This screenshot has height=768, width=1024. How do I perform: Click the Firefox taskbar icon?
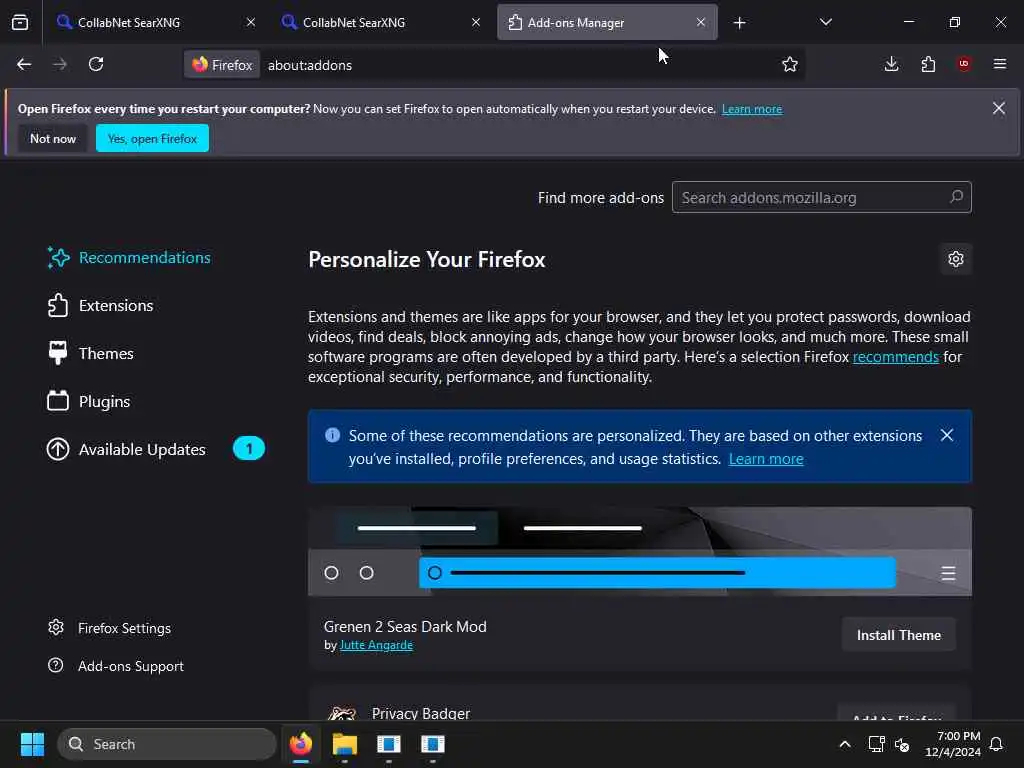[x=301, y=744]
